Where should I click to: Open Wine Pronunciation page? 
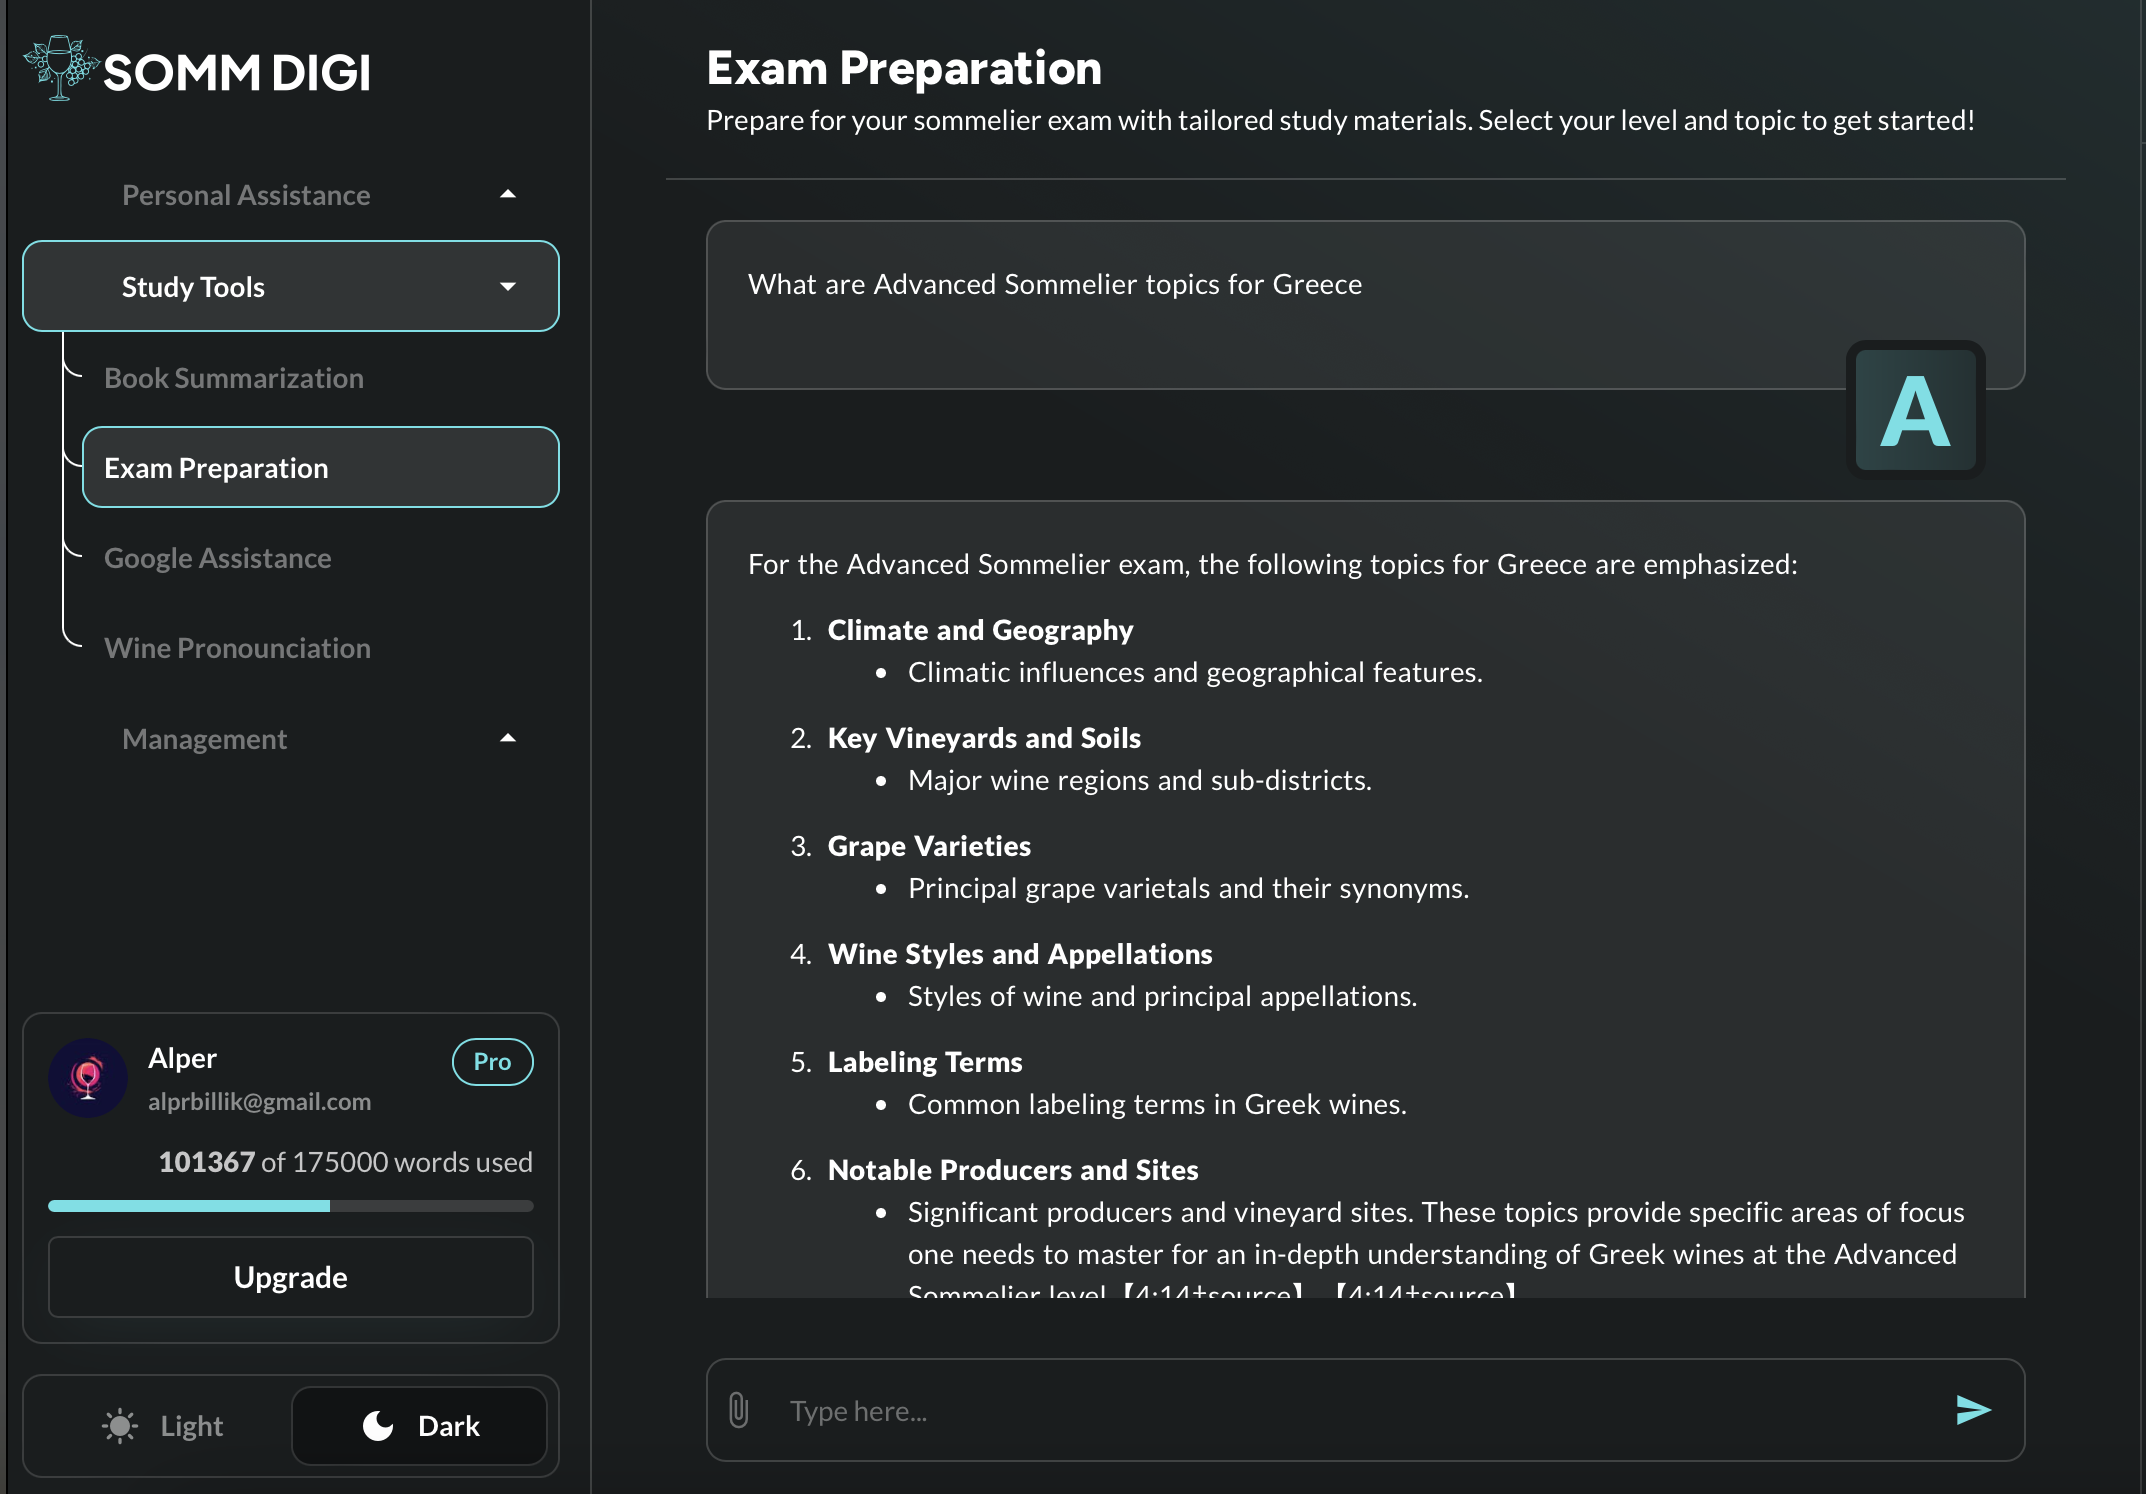click(x=237, y=648)
